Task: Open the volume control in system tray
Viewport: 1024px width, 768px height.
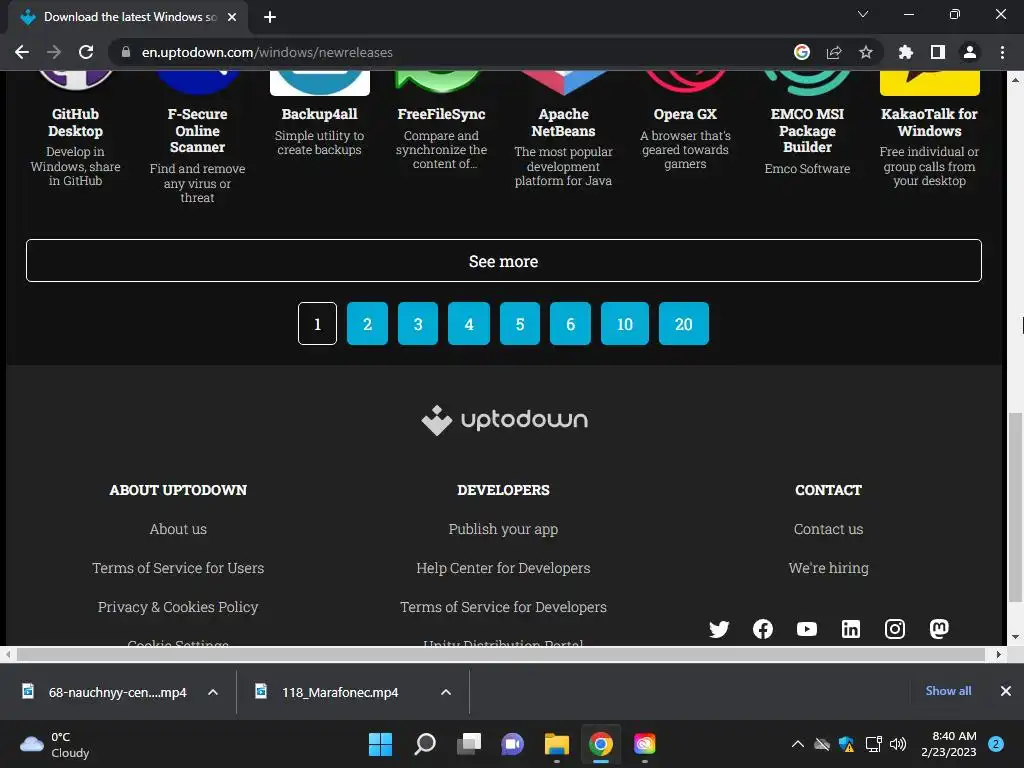Action: [898, 744]
